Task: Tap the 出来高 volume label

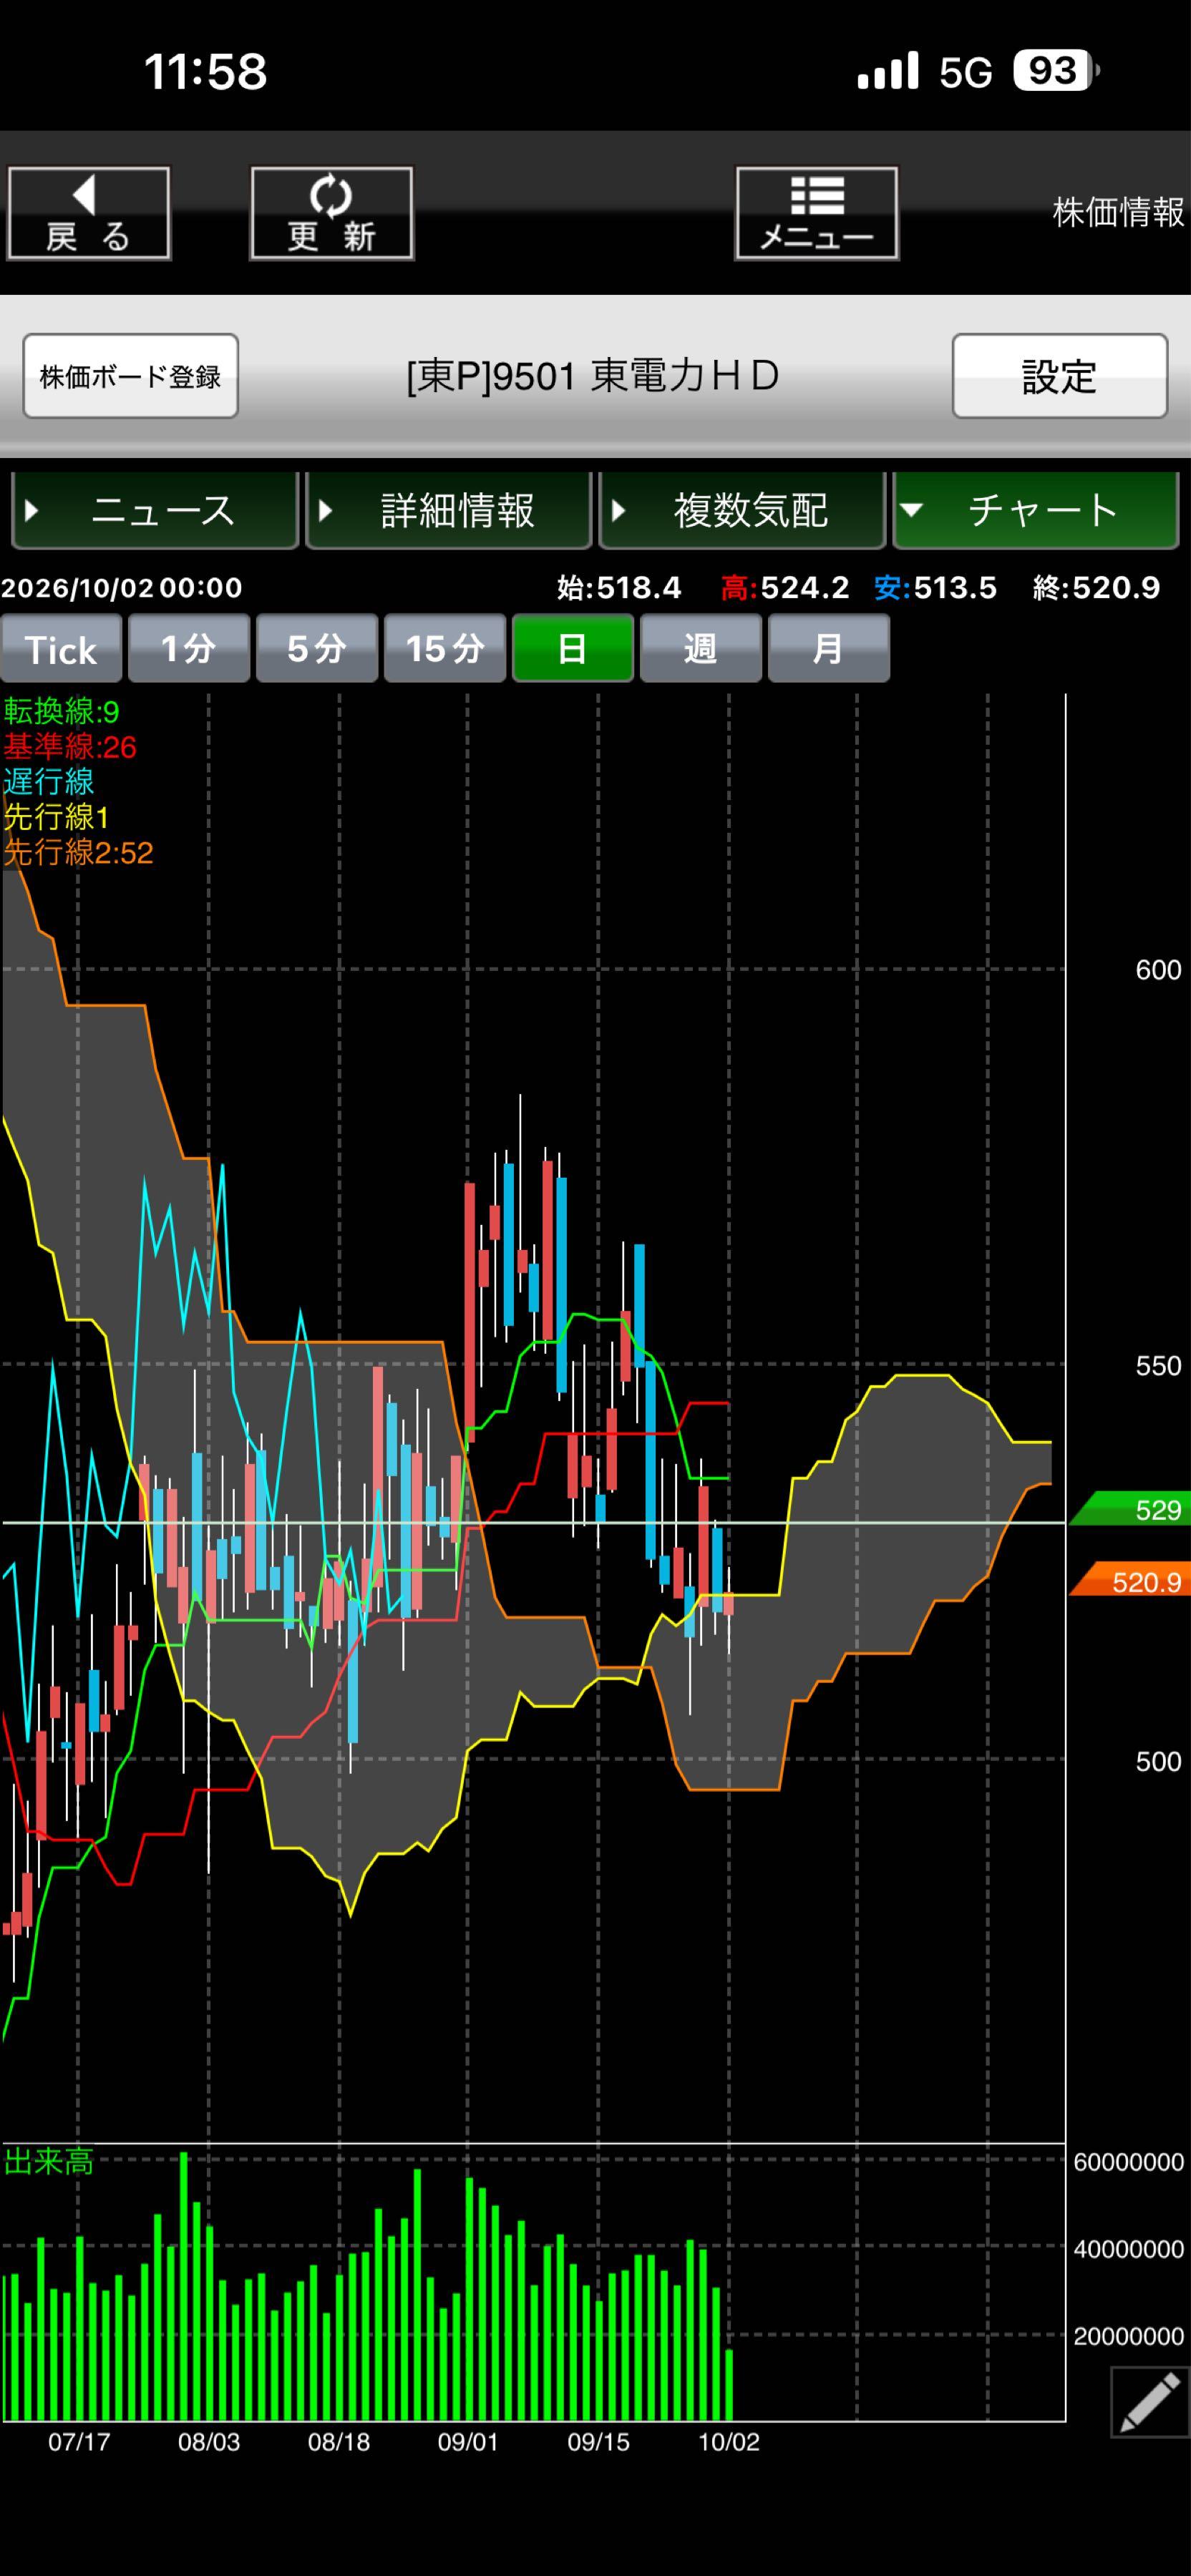Action: (48, 2162)
